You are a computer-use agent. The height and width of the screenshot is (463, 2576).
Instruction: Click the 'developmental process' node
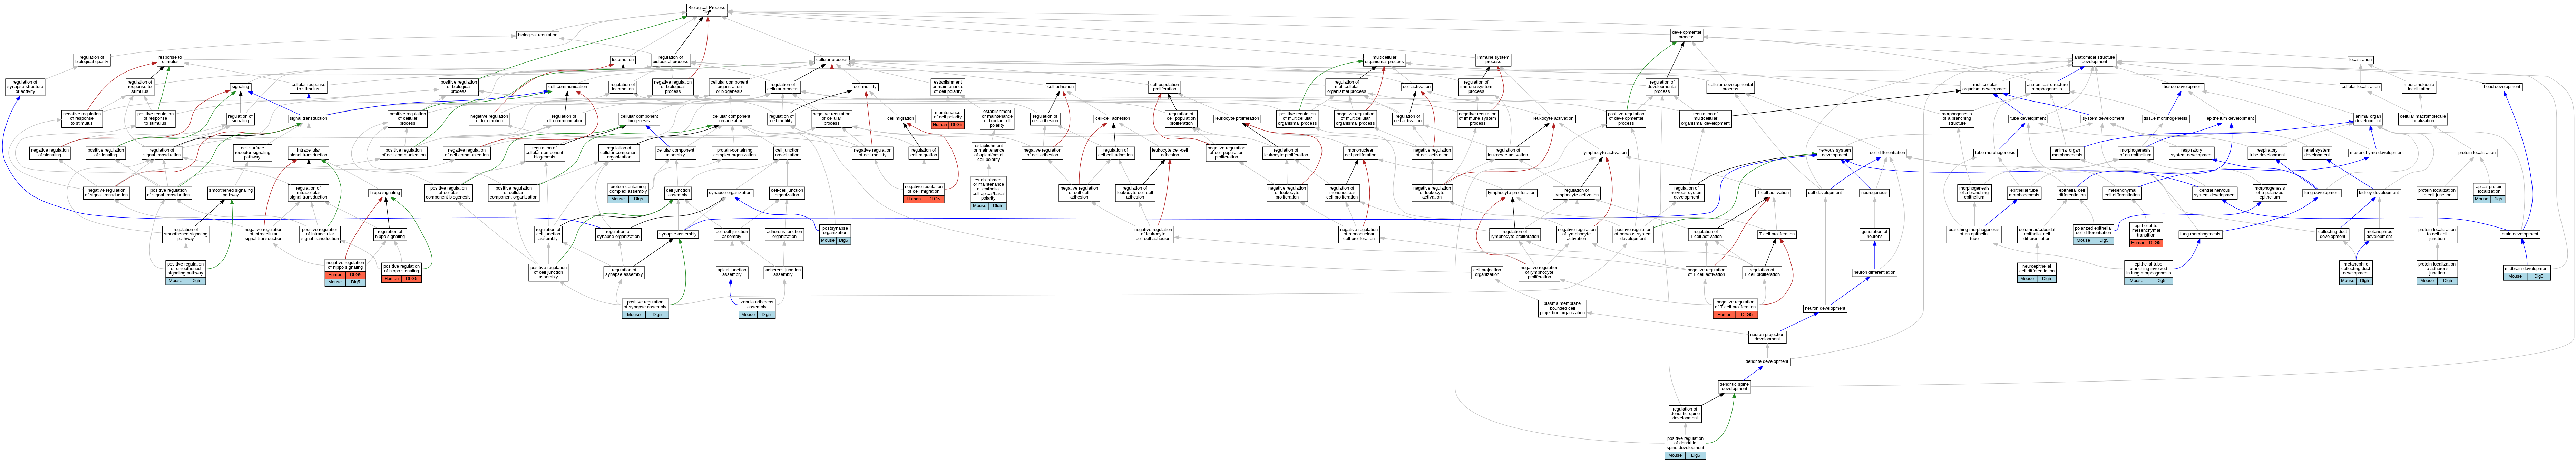tap(1686, 35)
